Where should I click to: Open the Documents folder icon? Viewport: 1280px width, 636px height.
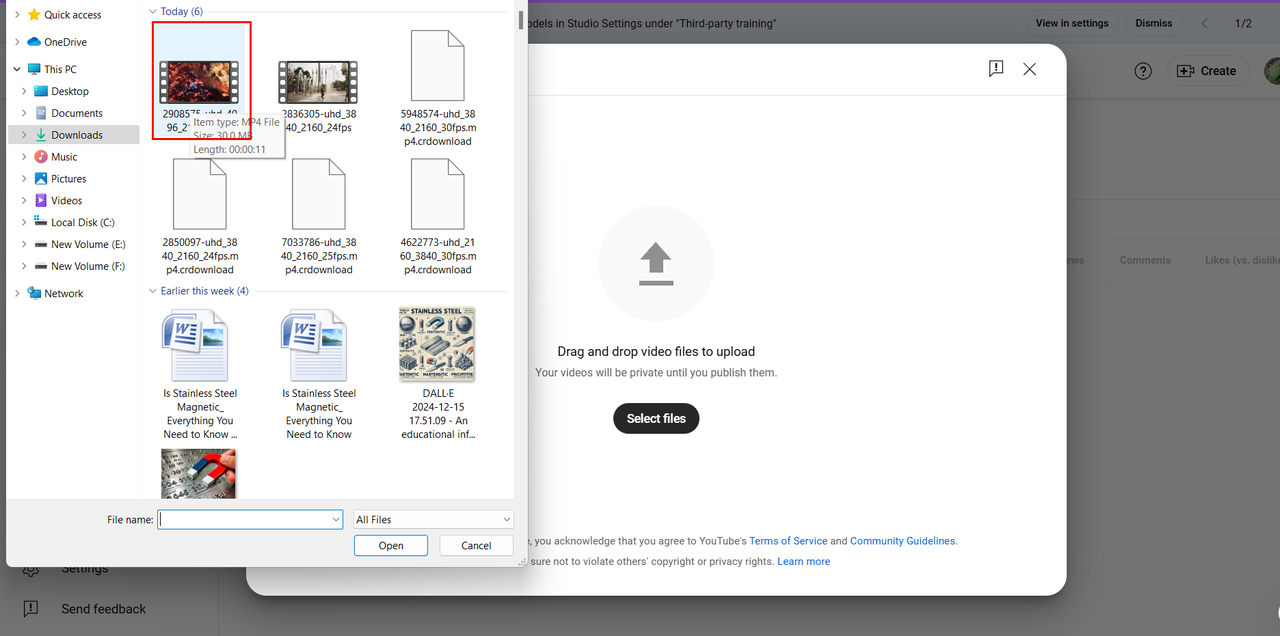(x=41, y=113)
